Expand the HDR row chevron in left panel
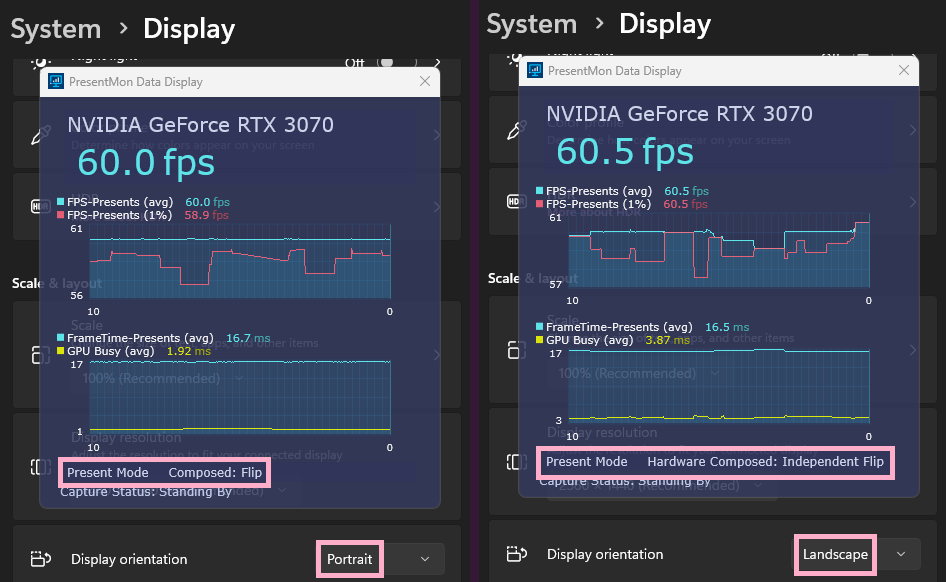 coord(437,207)
